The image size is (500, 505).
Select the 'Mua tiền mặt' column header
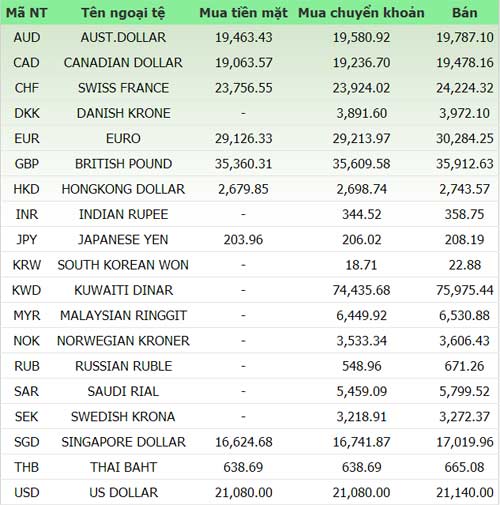243,13
